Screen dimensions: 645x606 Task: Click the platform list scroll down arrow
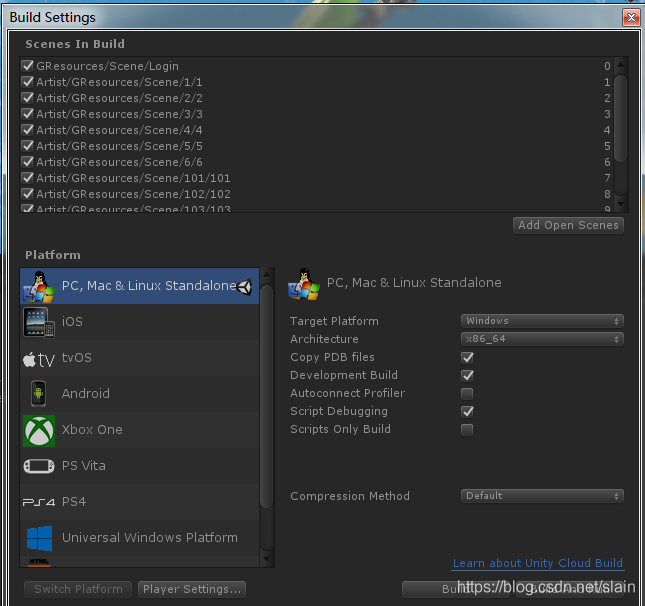point(267,560)
